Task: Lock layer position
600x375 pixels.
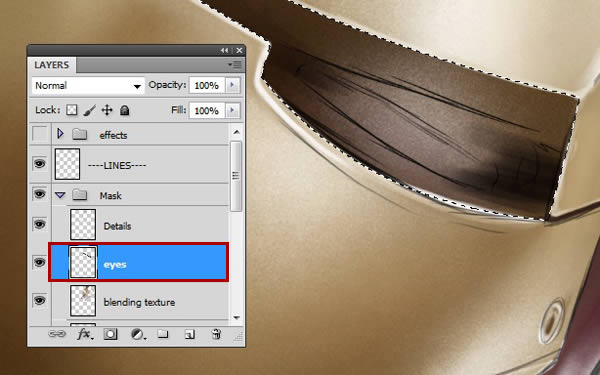Action: 107,110
